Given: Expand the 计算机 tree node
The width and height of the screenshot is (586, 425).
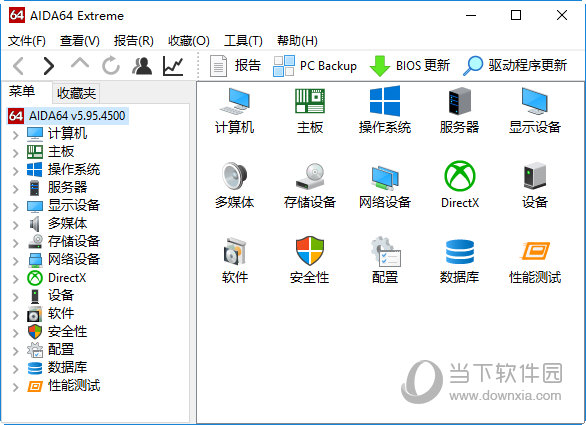Looking at the screenshot, I should tap(16, 134).
